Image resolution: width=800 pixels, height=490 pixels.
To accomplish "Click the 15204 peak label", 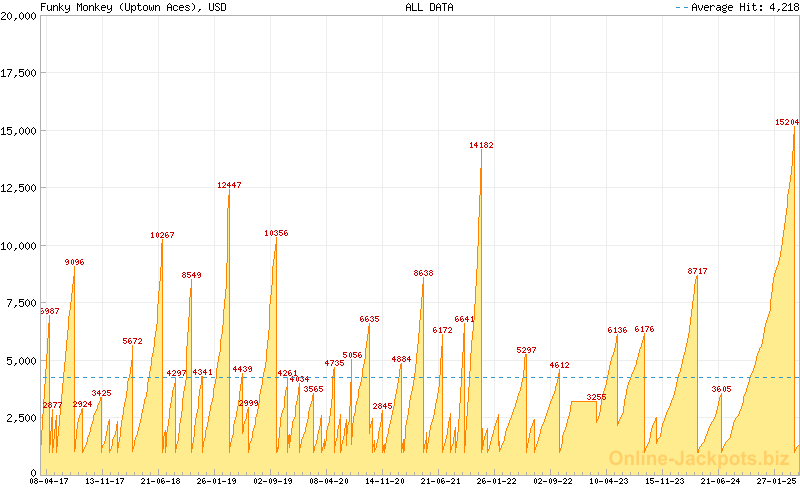I will 787,122.
